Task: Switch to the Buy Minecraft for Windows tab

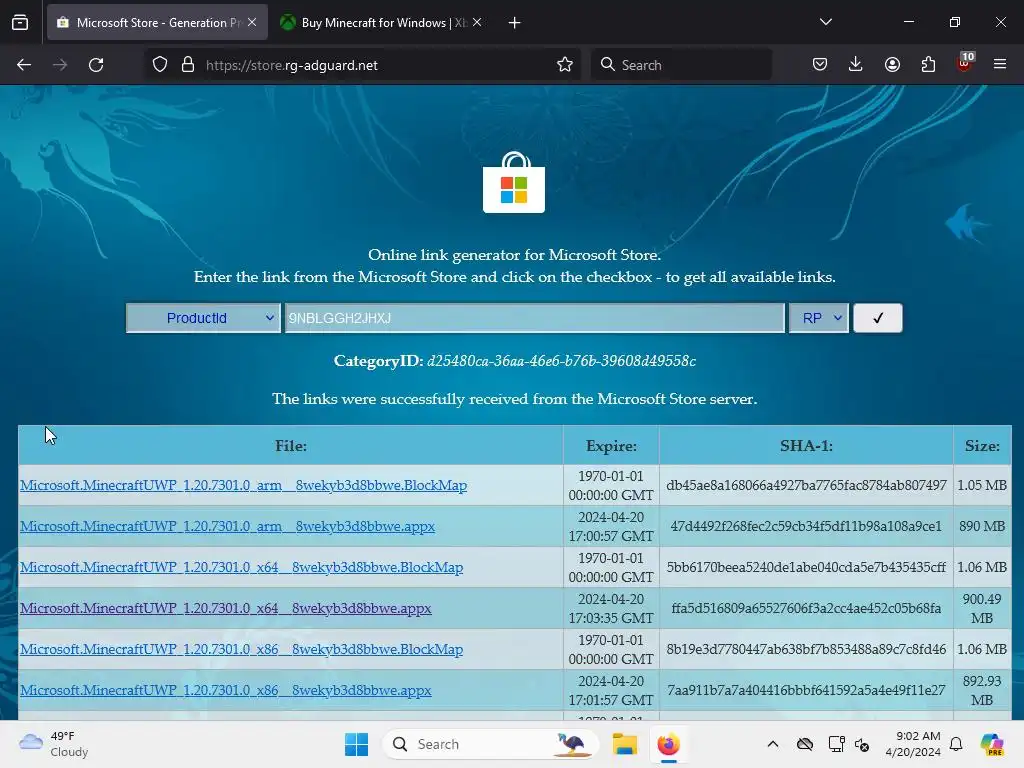Action: click(382, 22)
